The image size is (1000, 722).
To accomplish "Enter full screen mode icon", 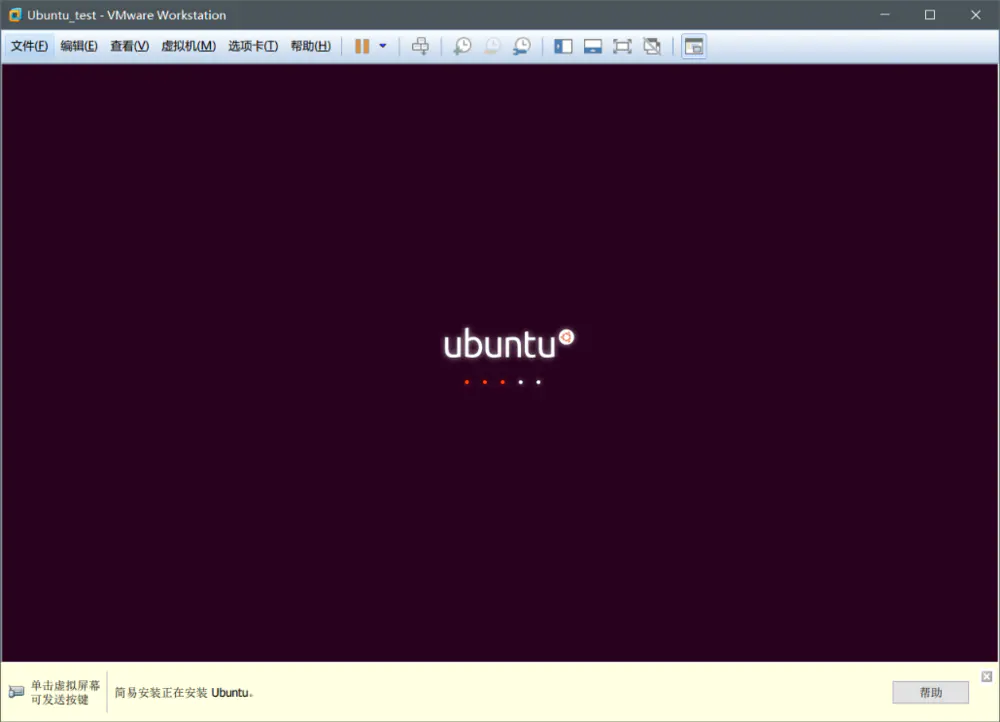I will click(x=622, y=46).
